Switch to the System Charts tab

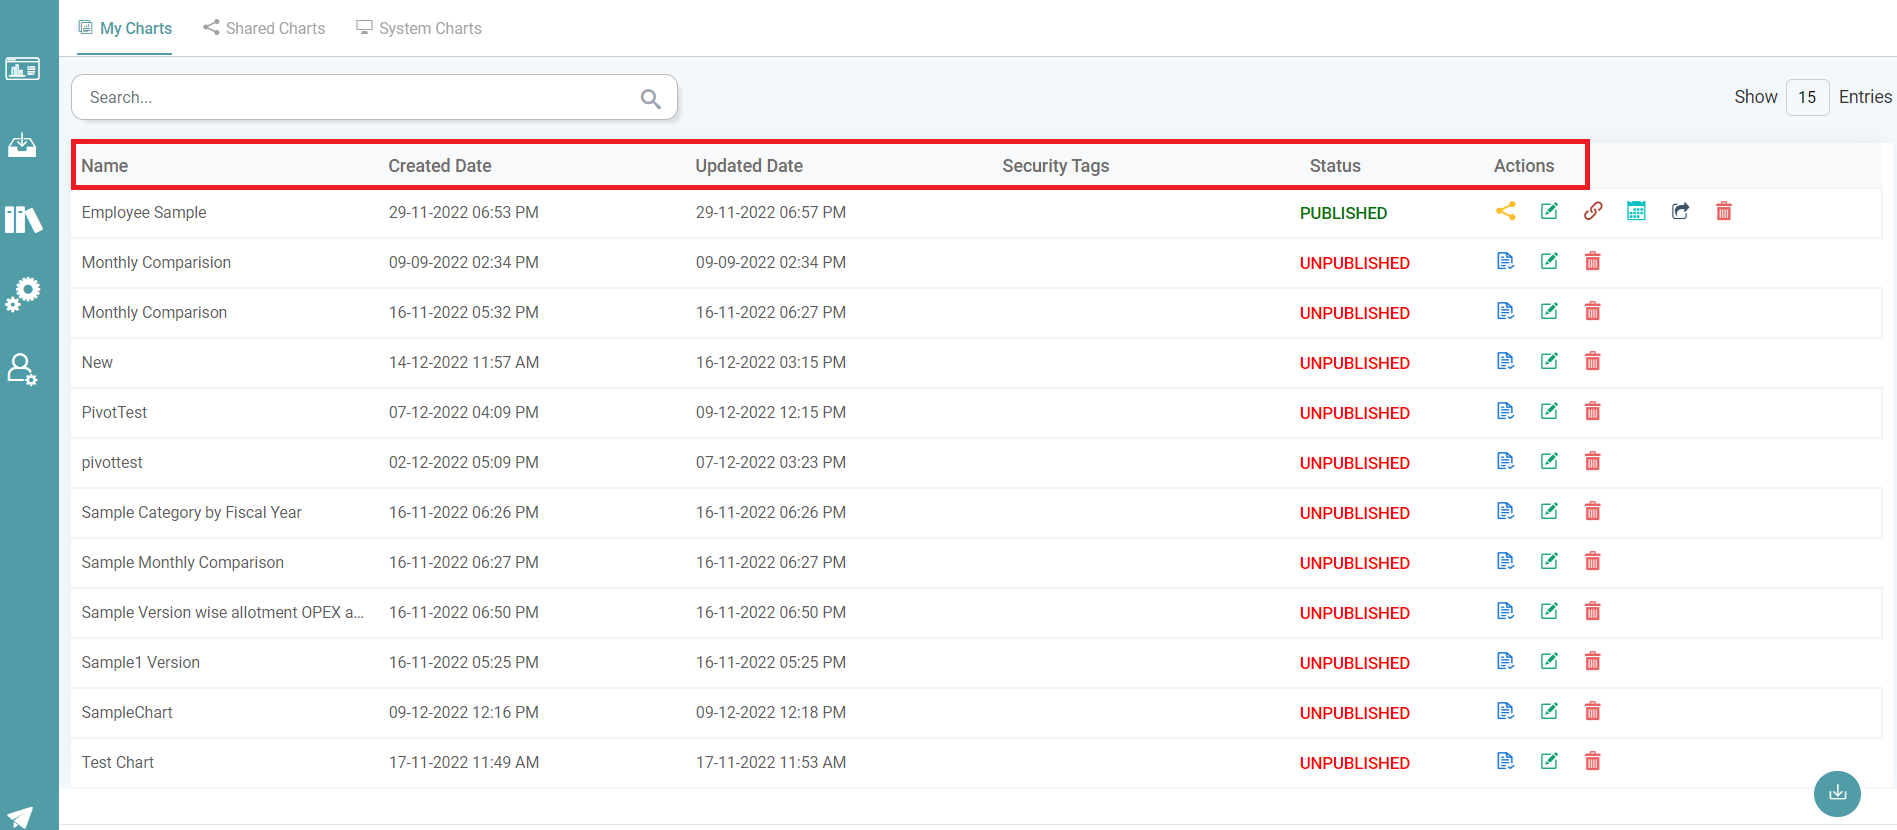click(419, 28)
